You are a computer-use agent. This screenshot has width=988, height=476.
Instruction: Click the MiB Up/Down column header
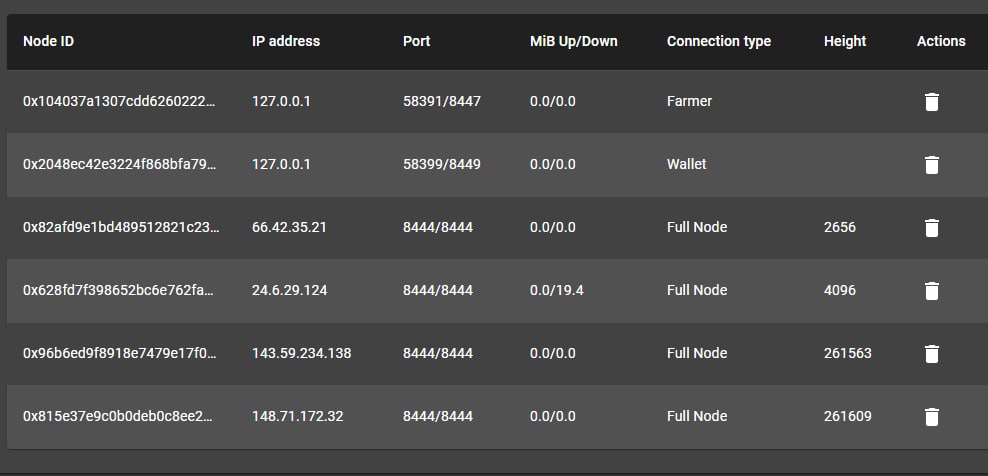(x=573, y=41)
